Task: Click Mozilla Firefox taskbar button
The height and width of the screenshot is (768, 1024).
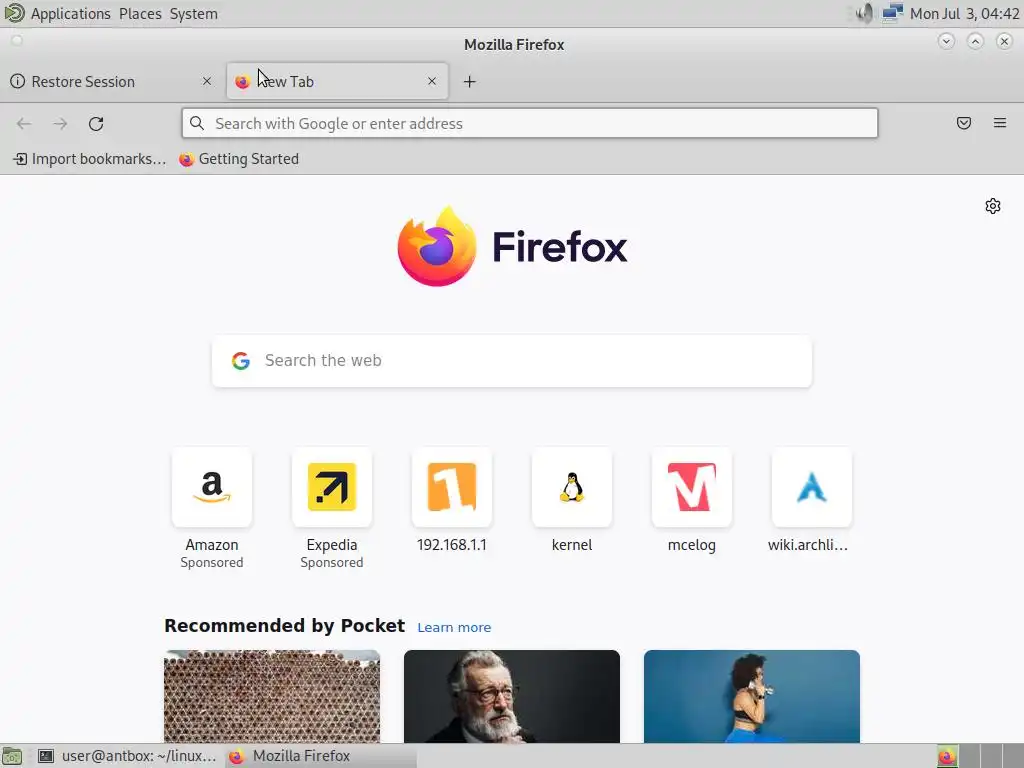Action: pos(320,756)
